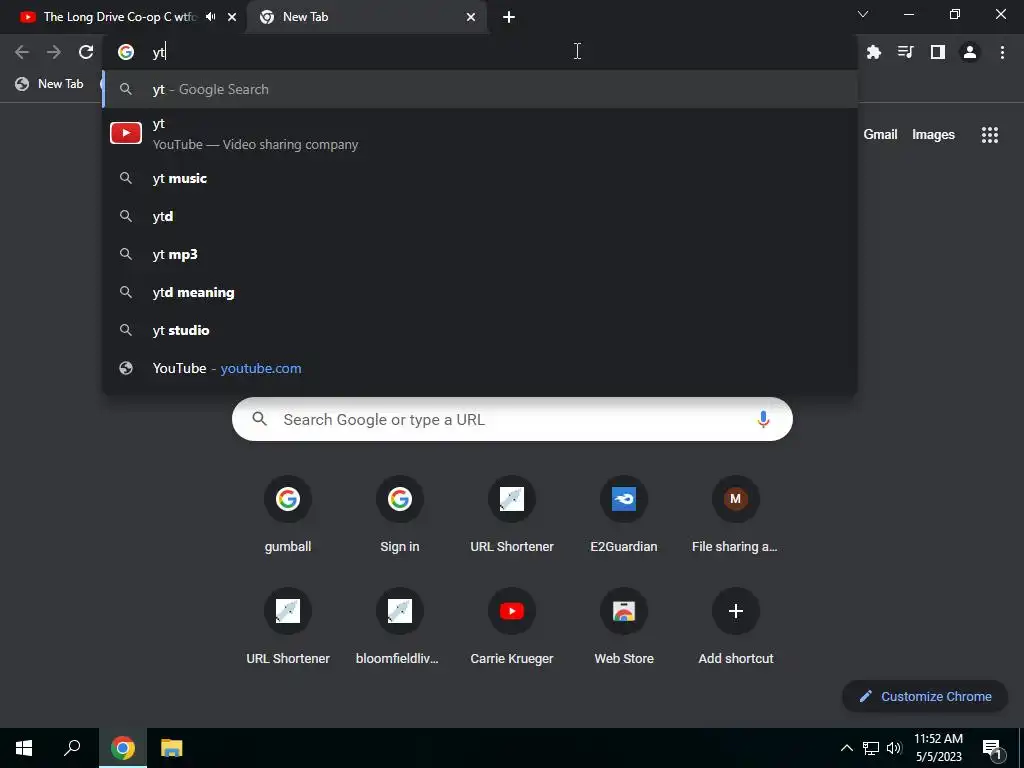1024x768 pixels.
Task: Open the media controls icon in toolbar
Action: [906, 52]
